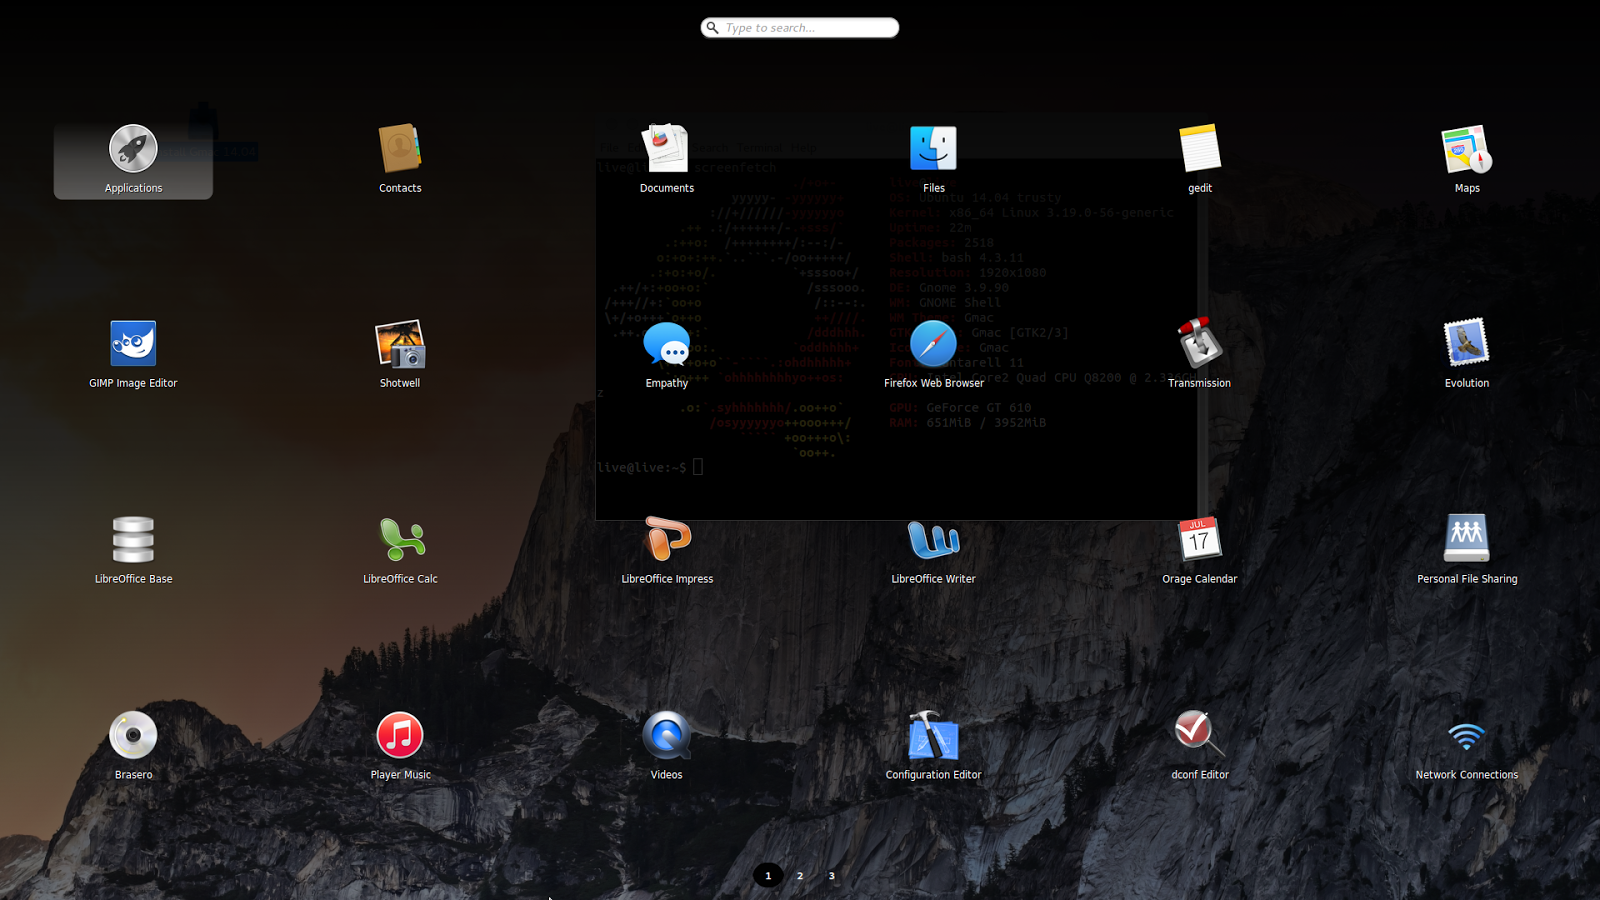Open Shotwell photo manager
1600x900 pixels.
coord(400,344)
